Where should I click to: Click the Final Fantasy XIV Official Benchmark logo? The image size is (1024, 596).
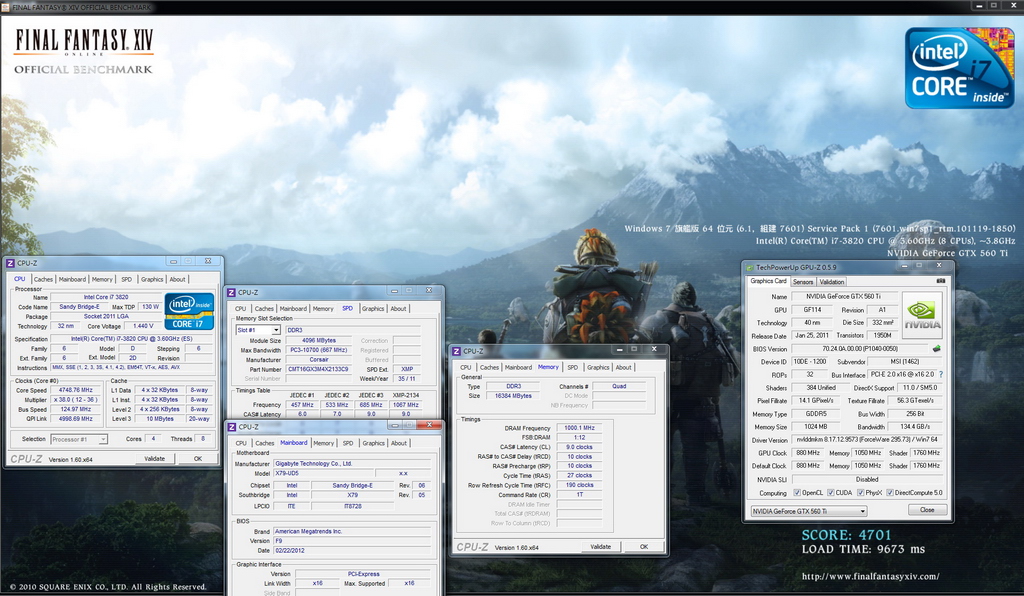coord(84,51)
